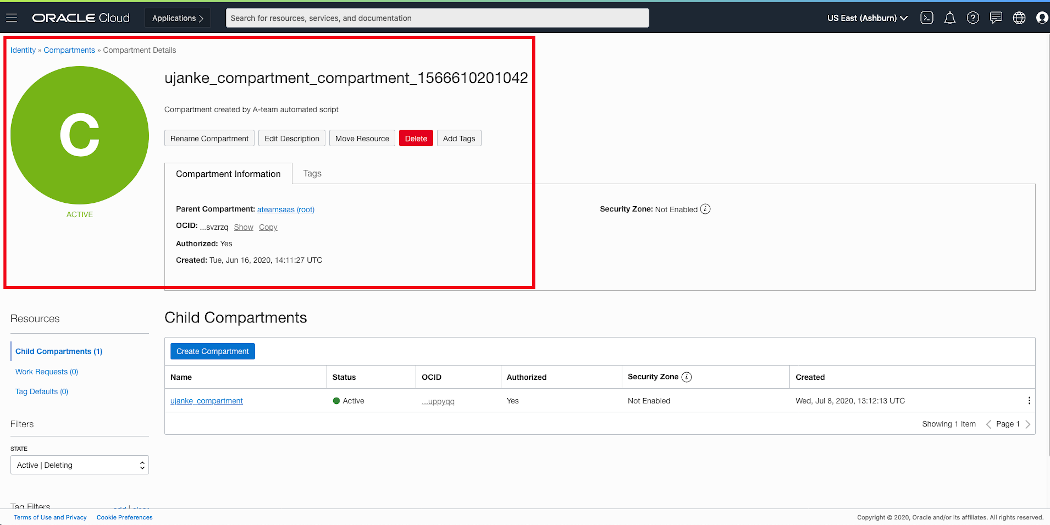This screenshot has height=525, width=1050.
Task: Expand the US East (Ashburn) region dropdown
Action: 867,18
